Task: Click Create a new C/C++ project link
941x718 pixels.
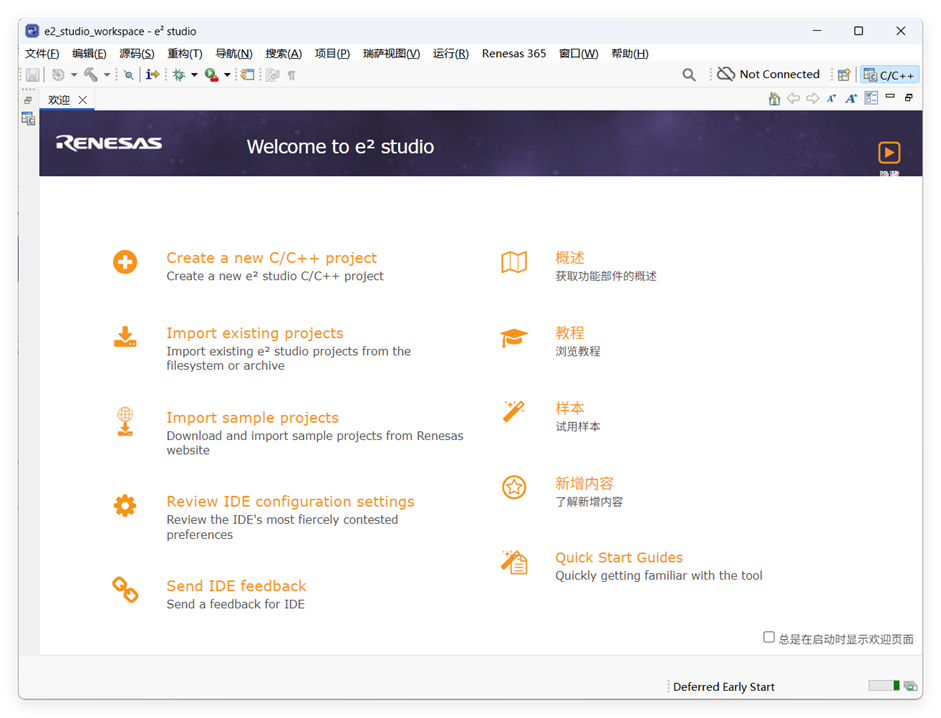Action: [x=271, y=258]
